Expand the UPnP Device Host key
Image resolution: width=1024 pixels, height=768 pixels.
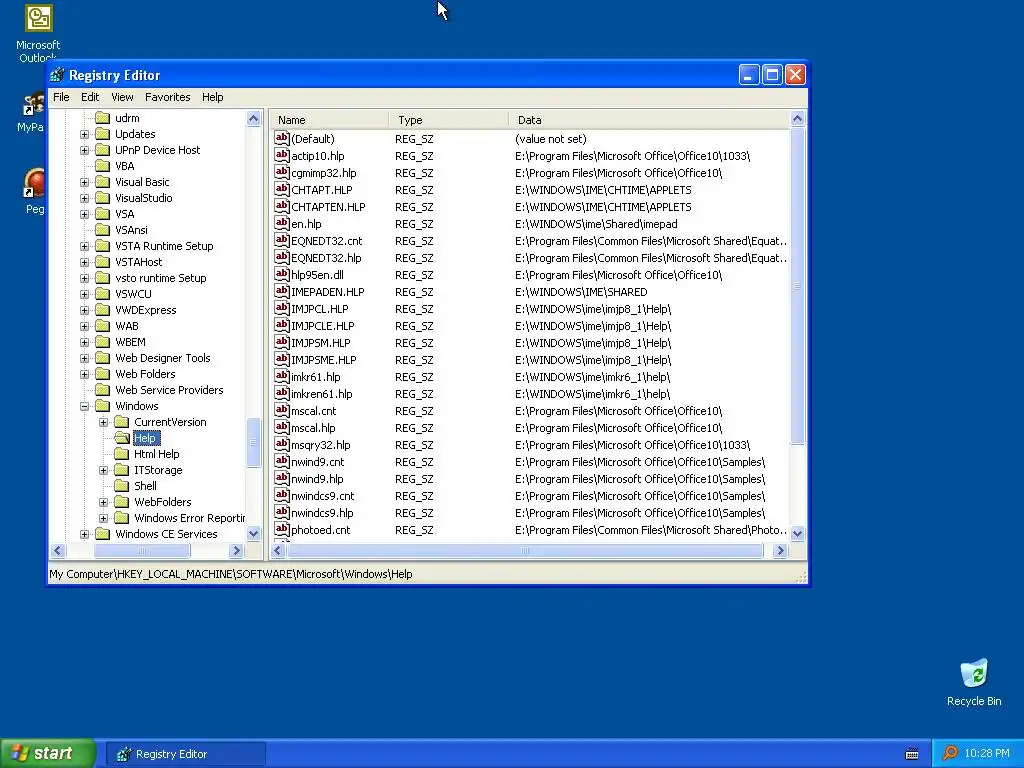84,150
